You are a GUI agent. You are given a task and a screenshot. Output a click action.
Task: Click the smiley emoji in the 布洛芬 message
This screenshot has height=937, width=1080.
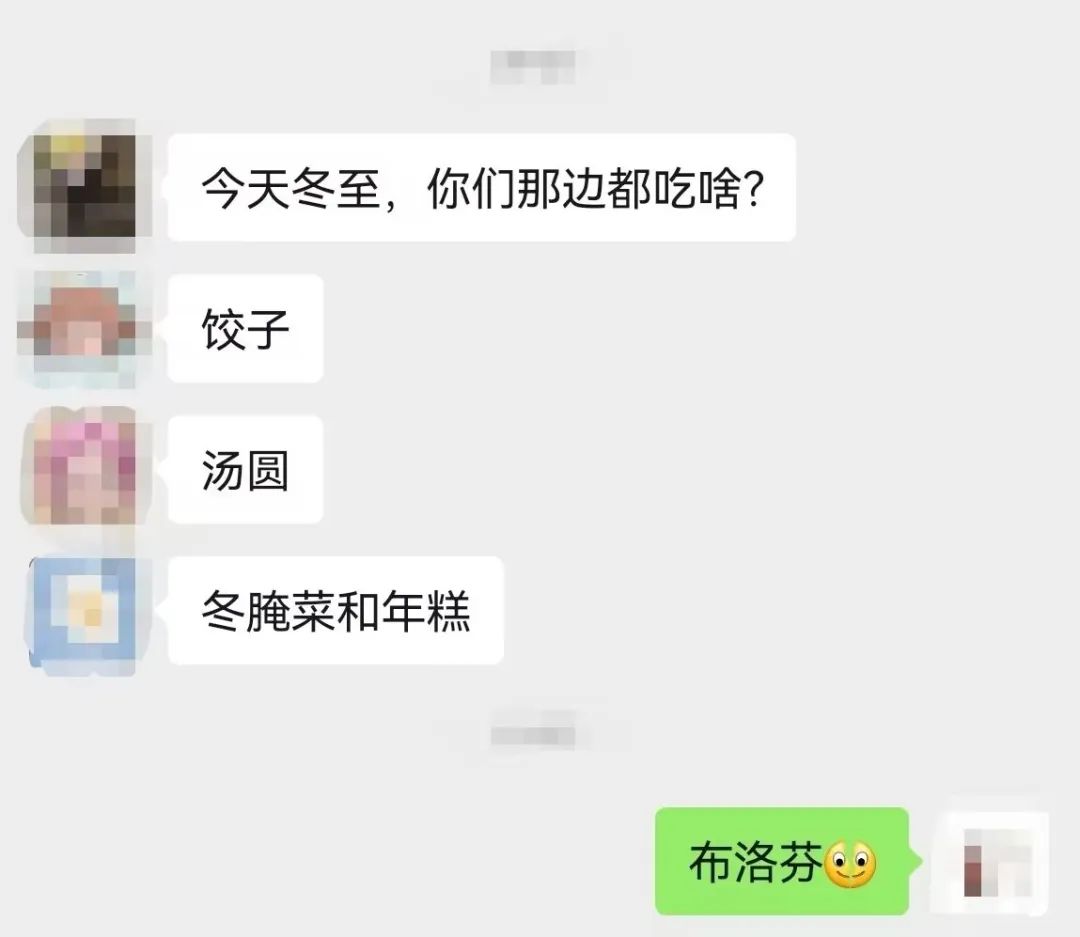(851, 863)
